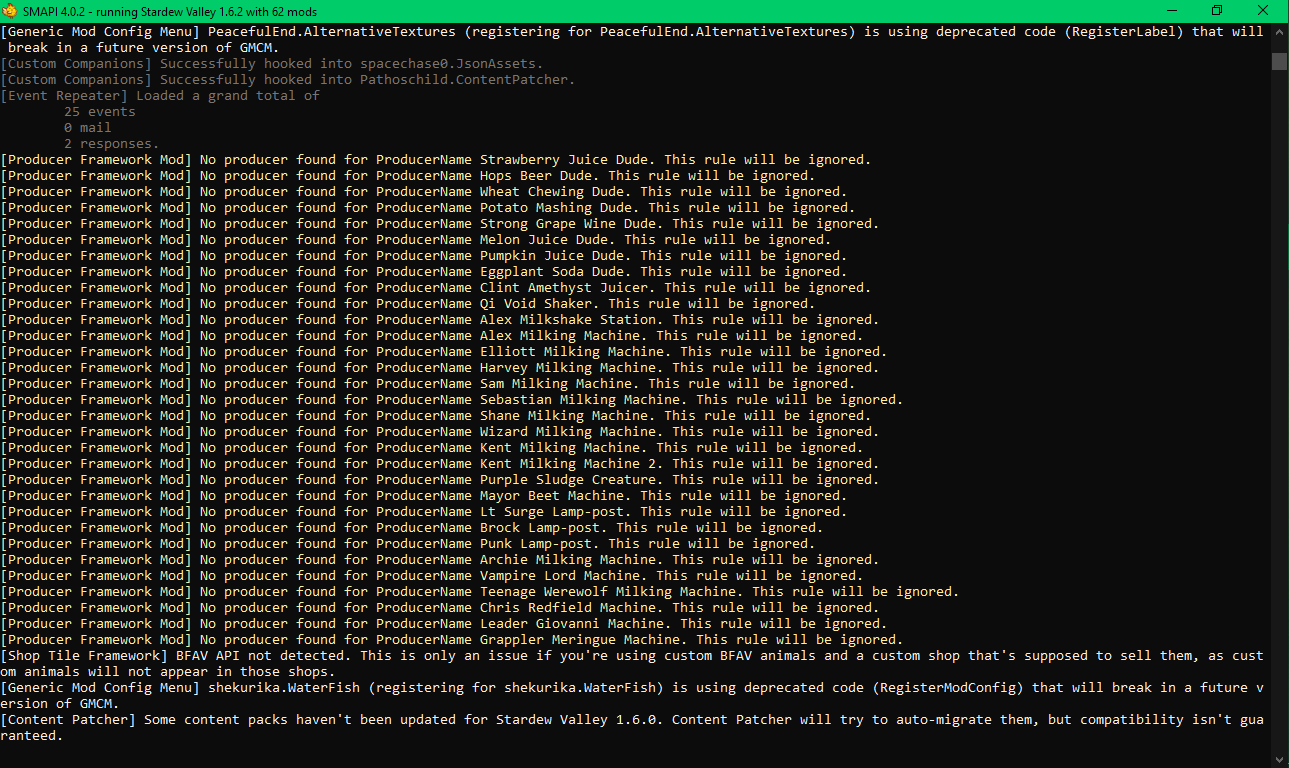Screen dimensions: 1289x768
Task: Click the scrollbar up arrow
Action: pyautogui.click(x=1279, y=32)
